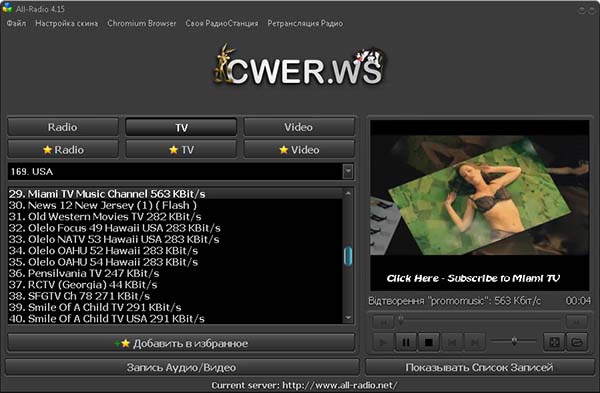600x393 pixels.
Task: Click channel list scrollbar up arrow
Action: [348, 193]
